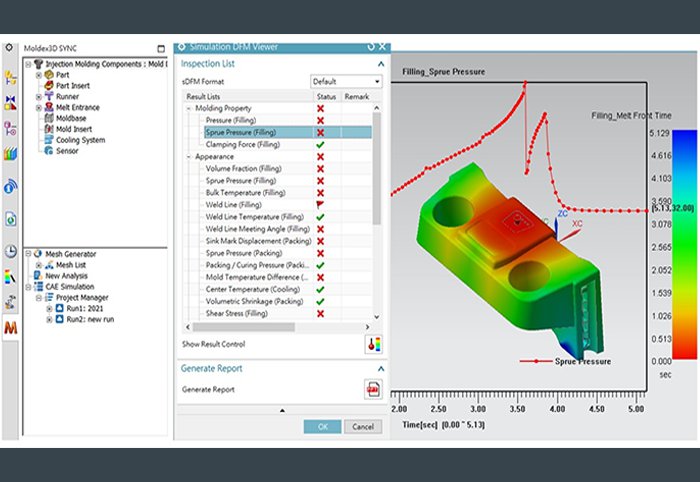Click the Show Result Control thermometer icon
The height and width of the screenshot is (482, 700).
[x=373, y=344]
